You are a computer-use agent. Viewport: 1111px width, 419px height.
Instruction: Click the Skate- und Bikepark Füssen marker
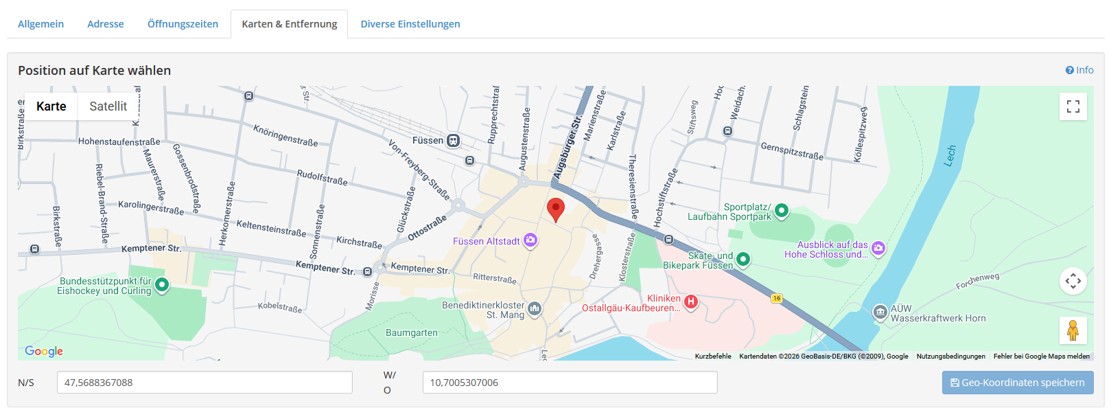point(743,259)
